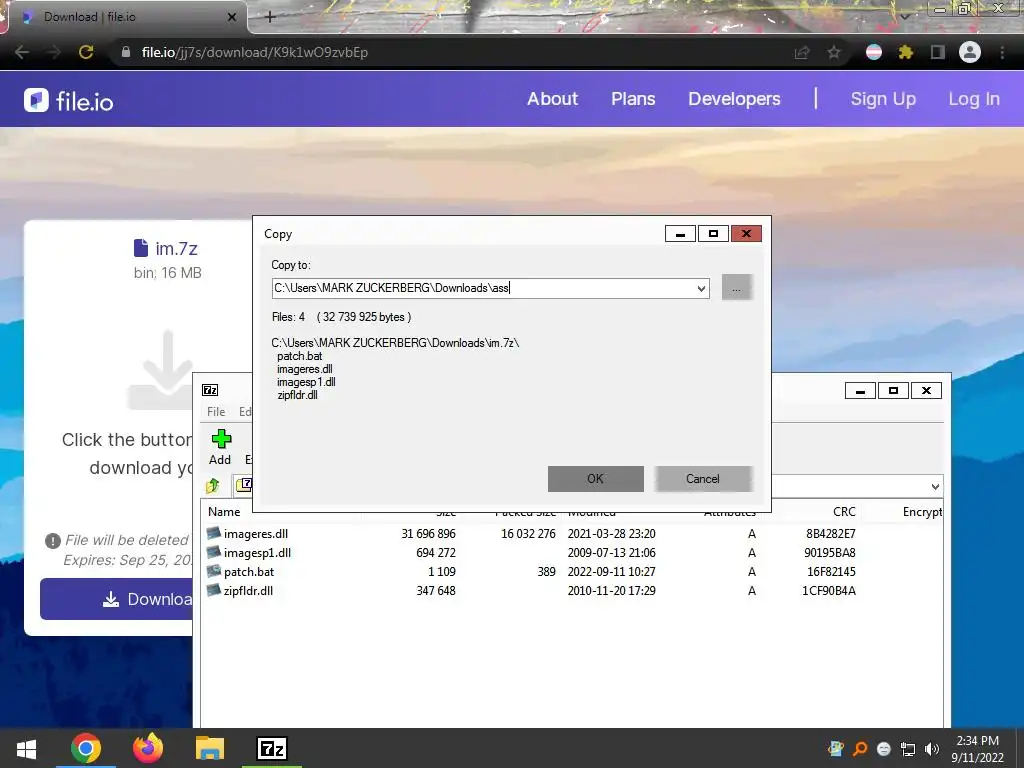1024x768 pixels.
Task: Click the 7z window title icon
Action: (x=210, y=390)
